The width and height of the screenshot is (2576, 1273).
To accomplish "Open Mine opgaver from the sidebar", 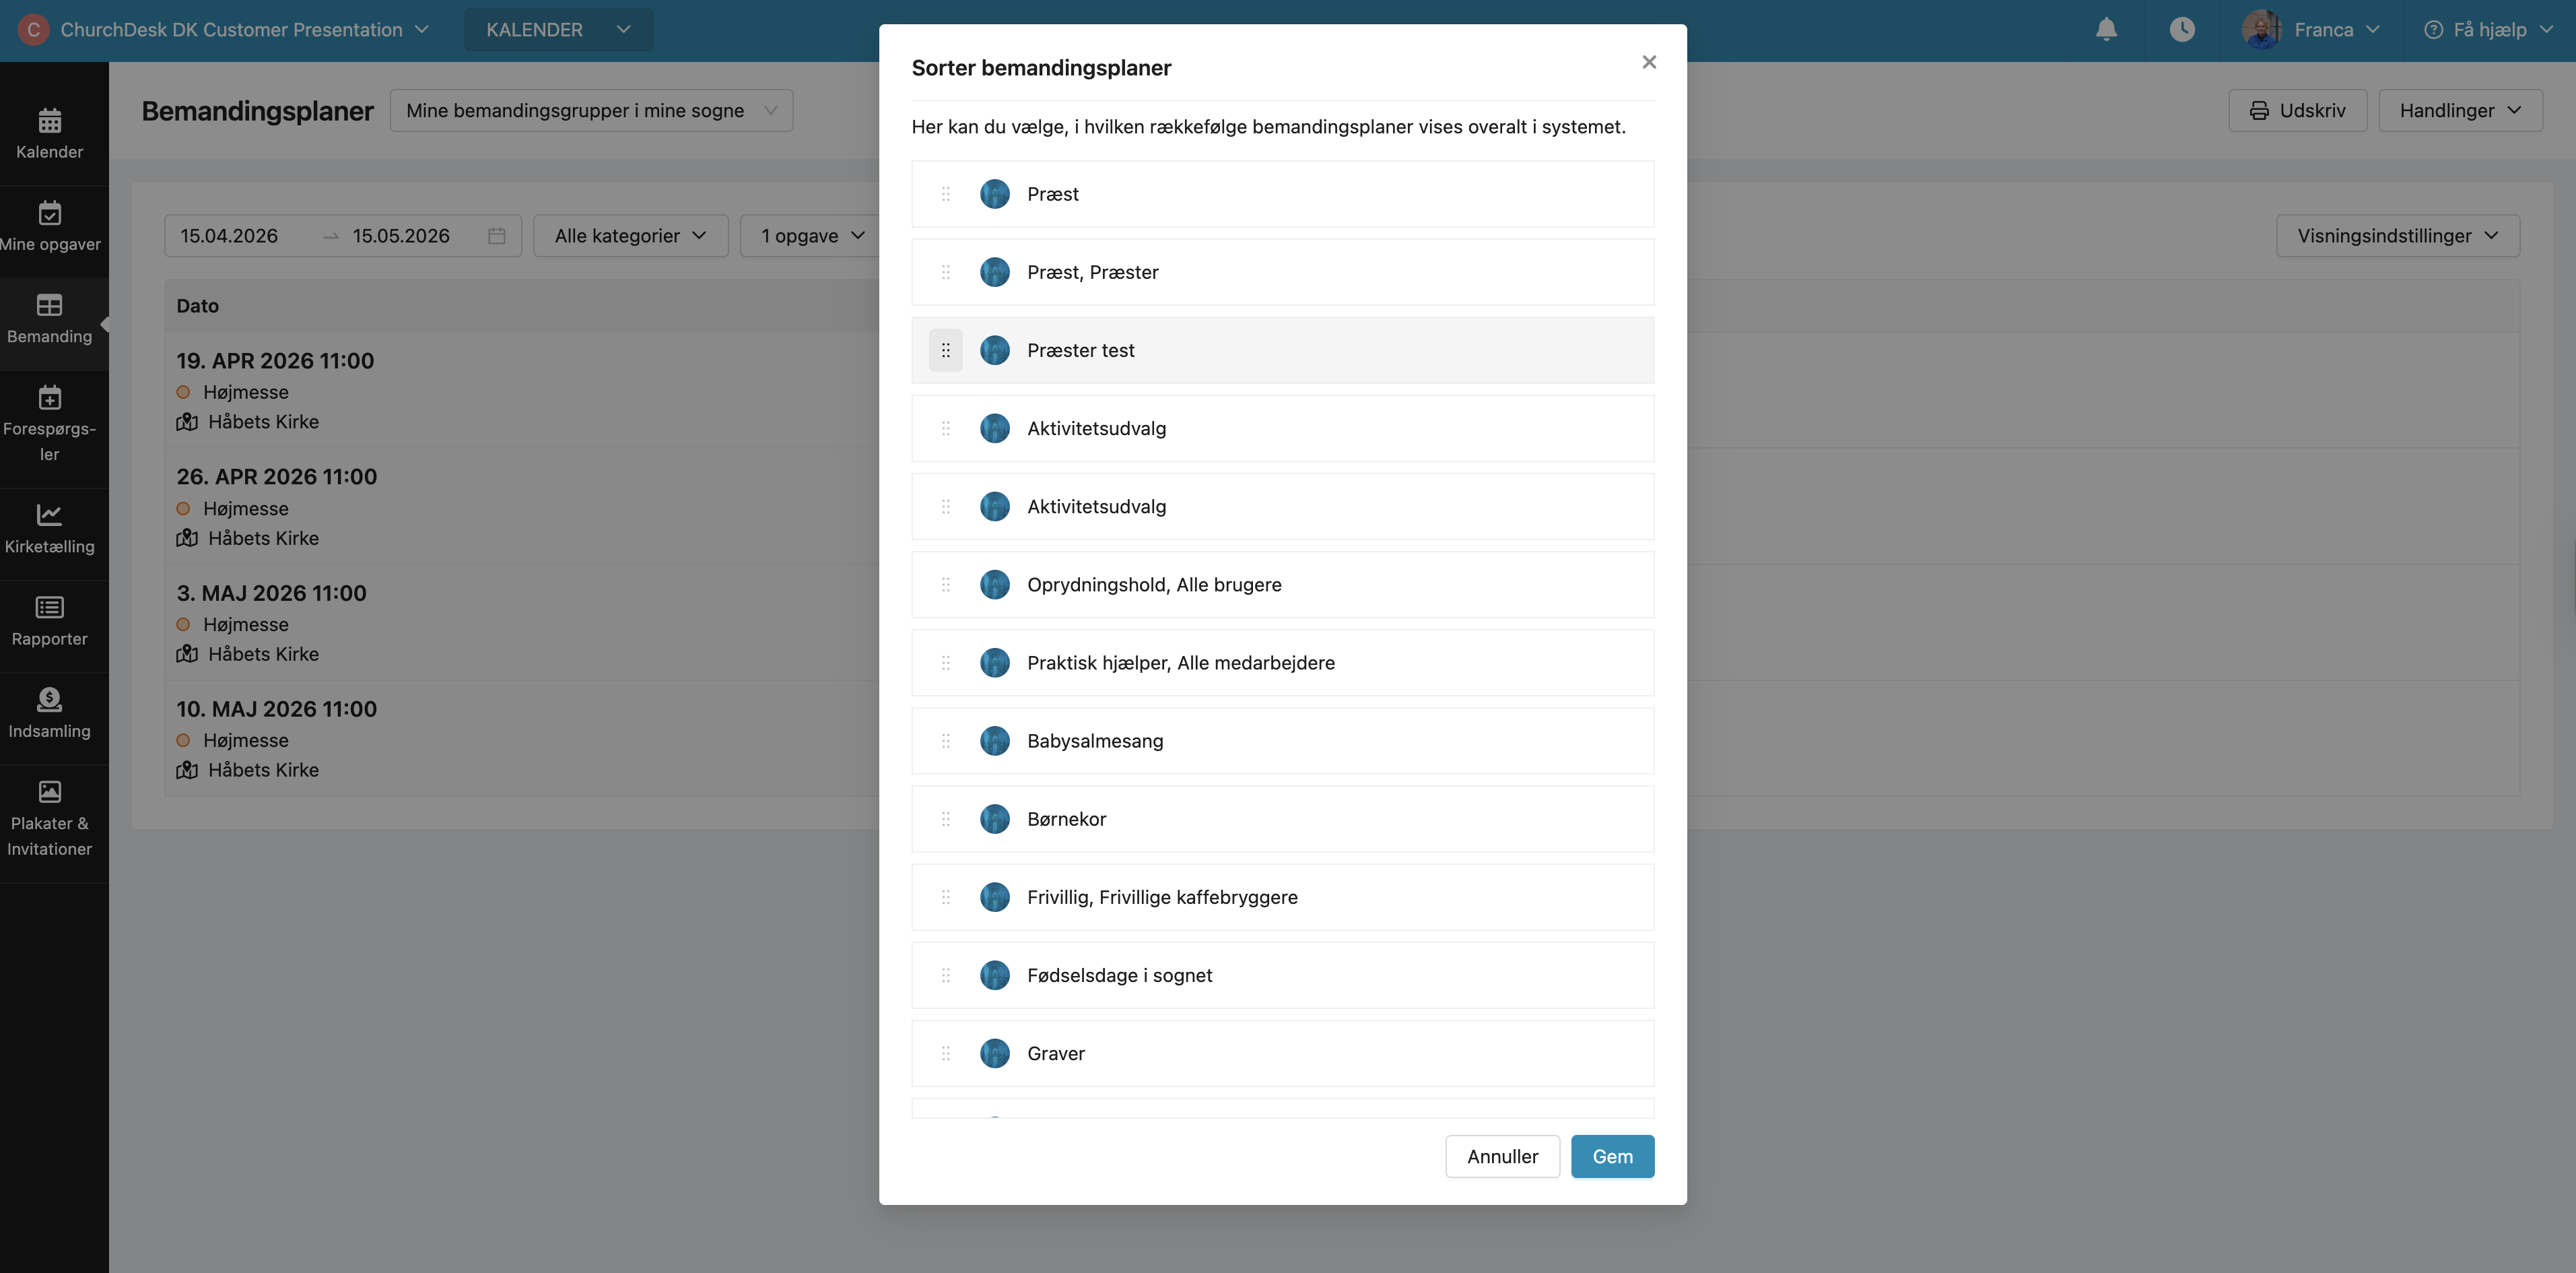I will coord(50,227).
